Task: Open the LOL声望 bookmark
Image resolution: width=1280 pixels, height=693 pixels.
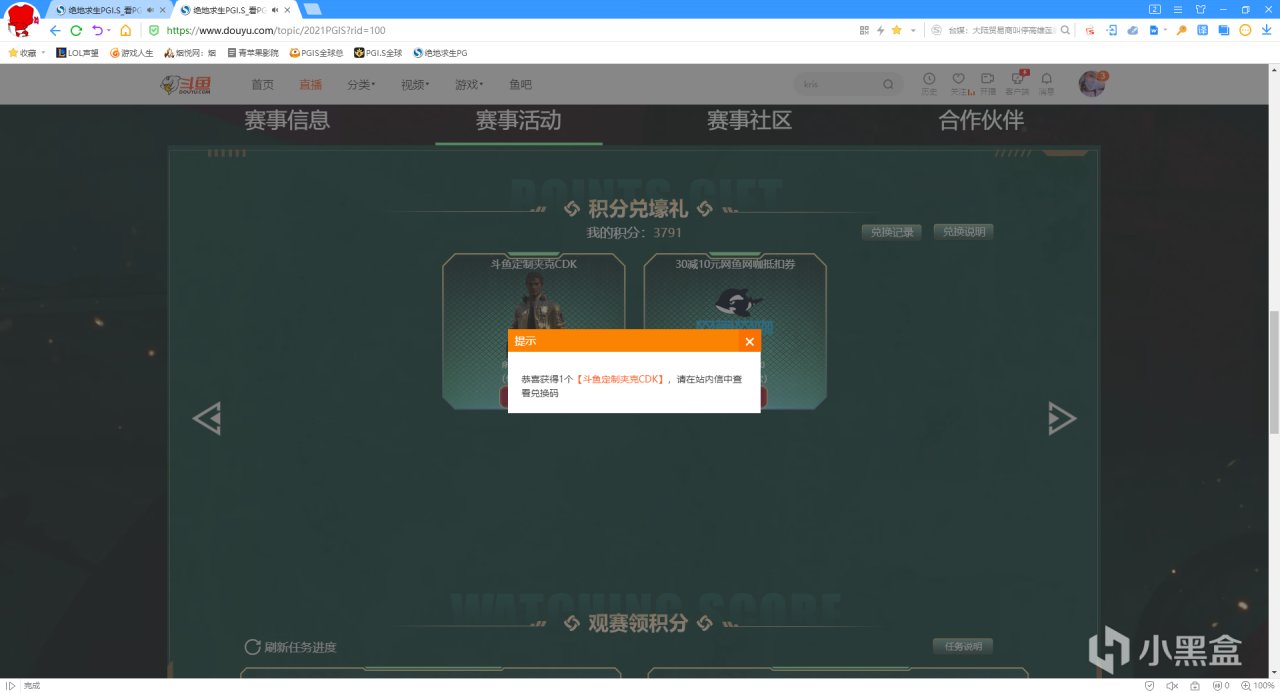Action: pos(77,52)
